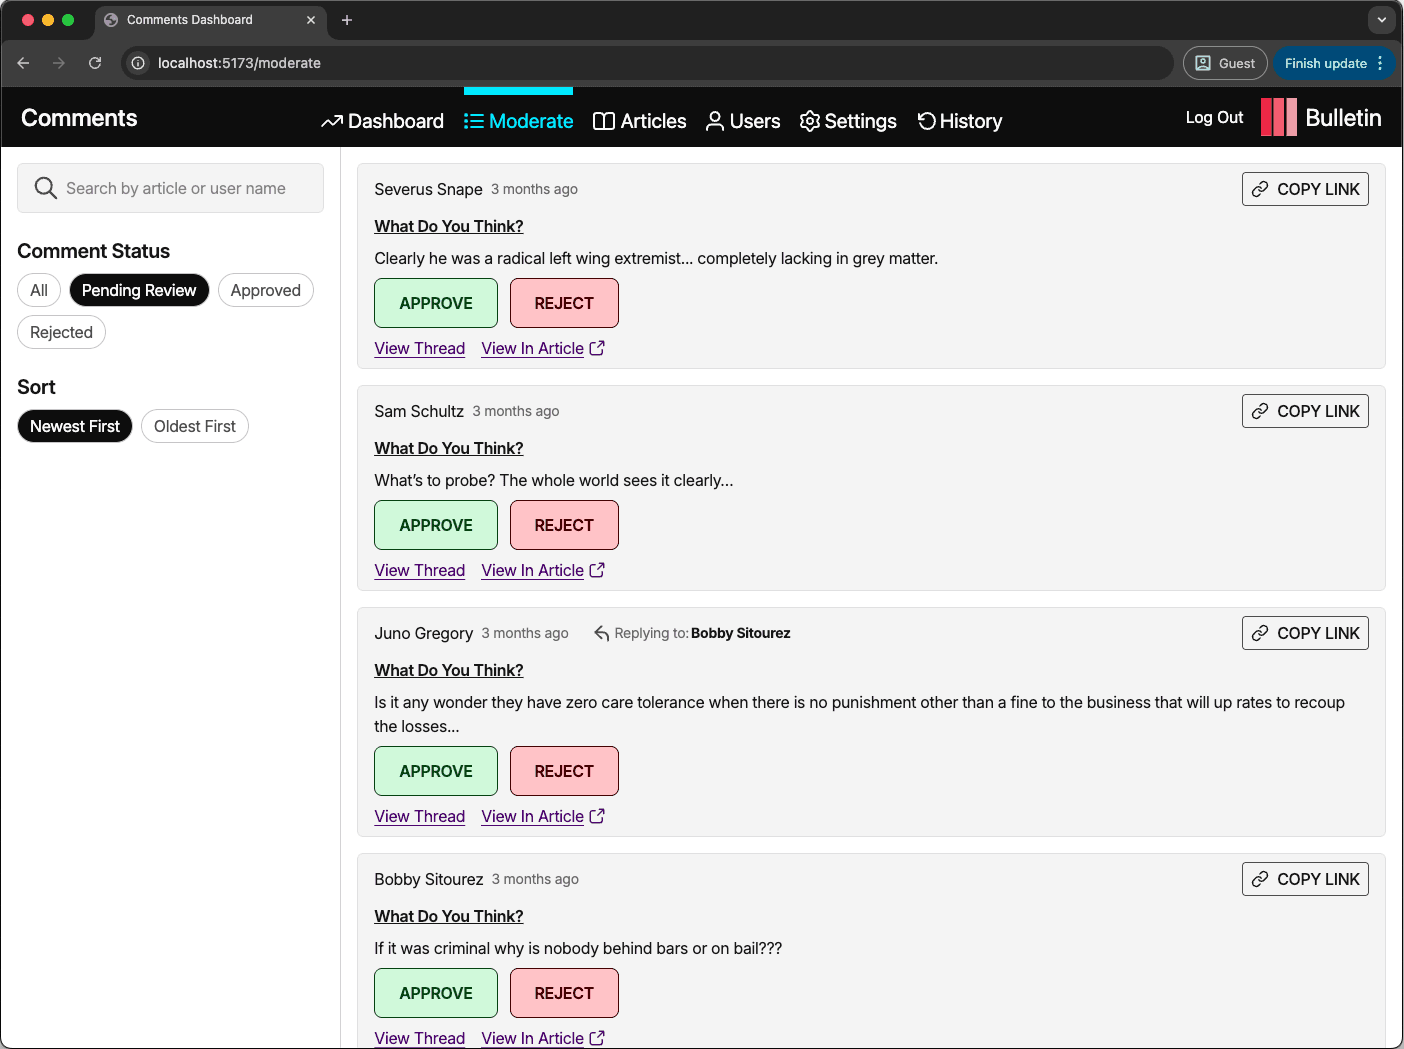This screenshot has height=1049, width=1404.
Task: Click the browser back arrow icon
Action: pyautogui.click(x=23, y=63)
